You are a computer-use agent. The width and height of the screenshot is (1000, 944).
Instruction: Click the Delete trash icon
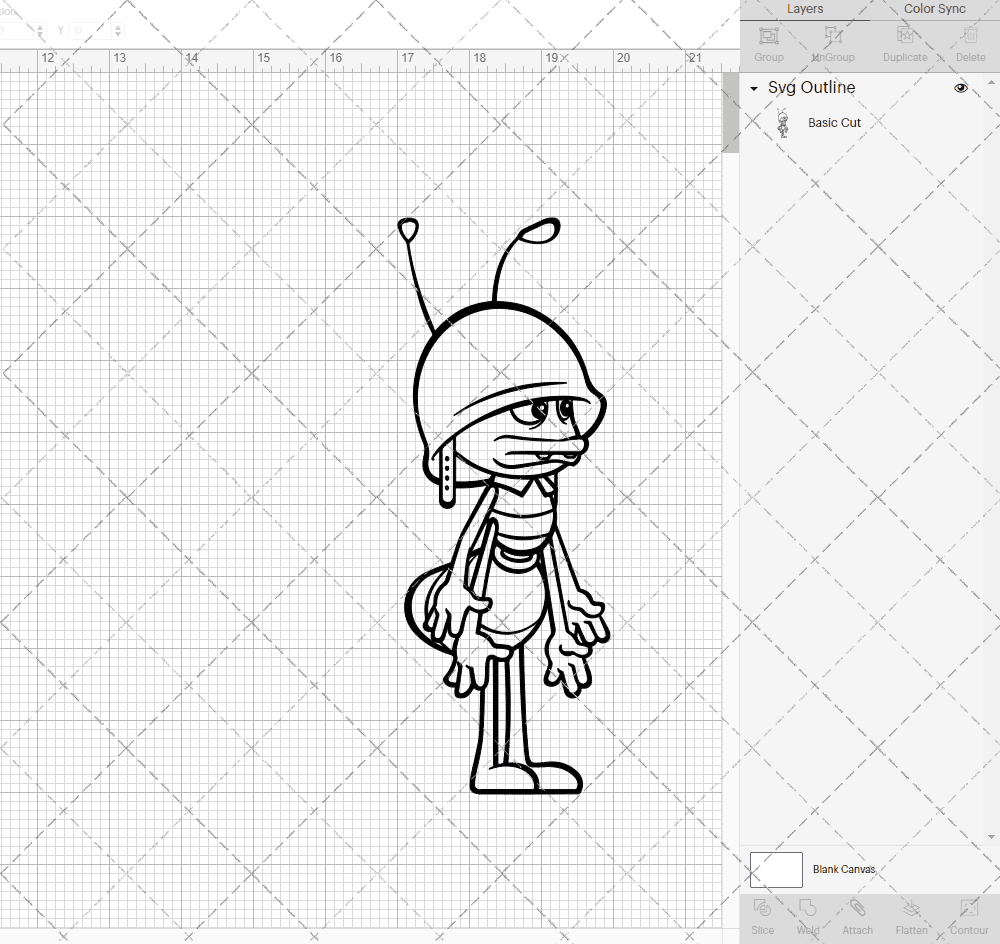(970, 36)
